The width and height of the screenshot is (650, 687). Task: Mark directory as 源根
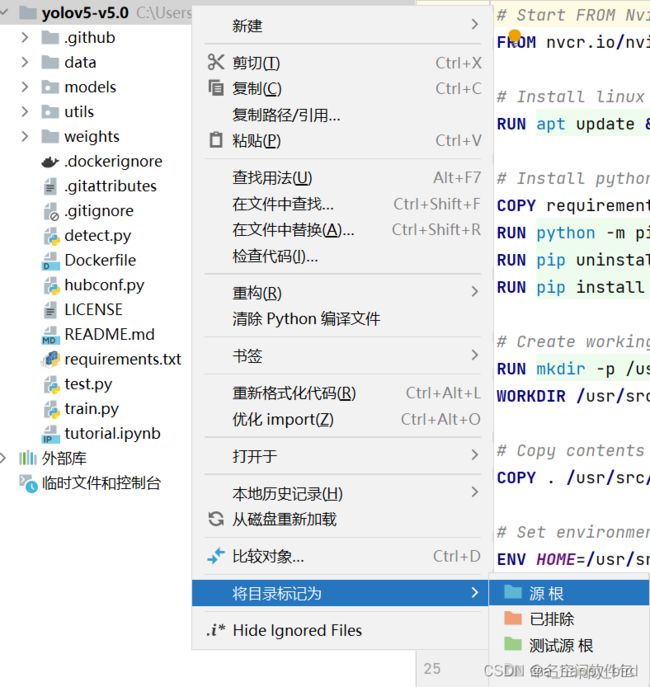[569, 593]
